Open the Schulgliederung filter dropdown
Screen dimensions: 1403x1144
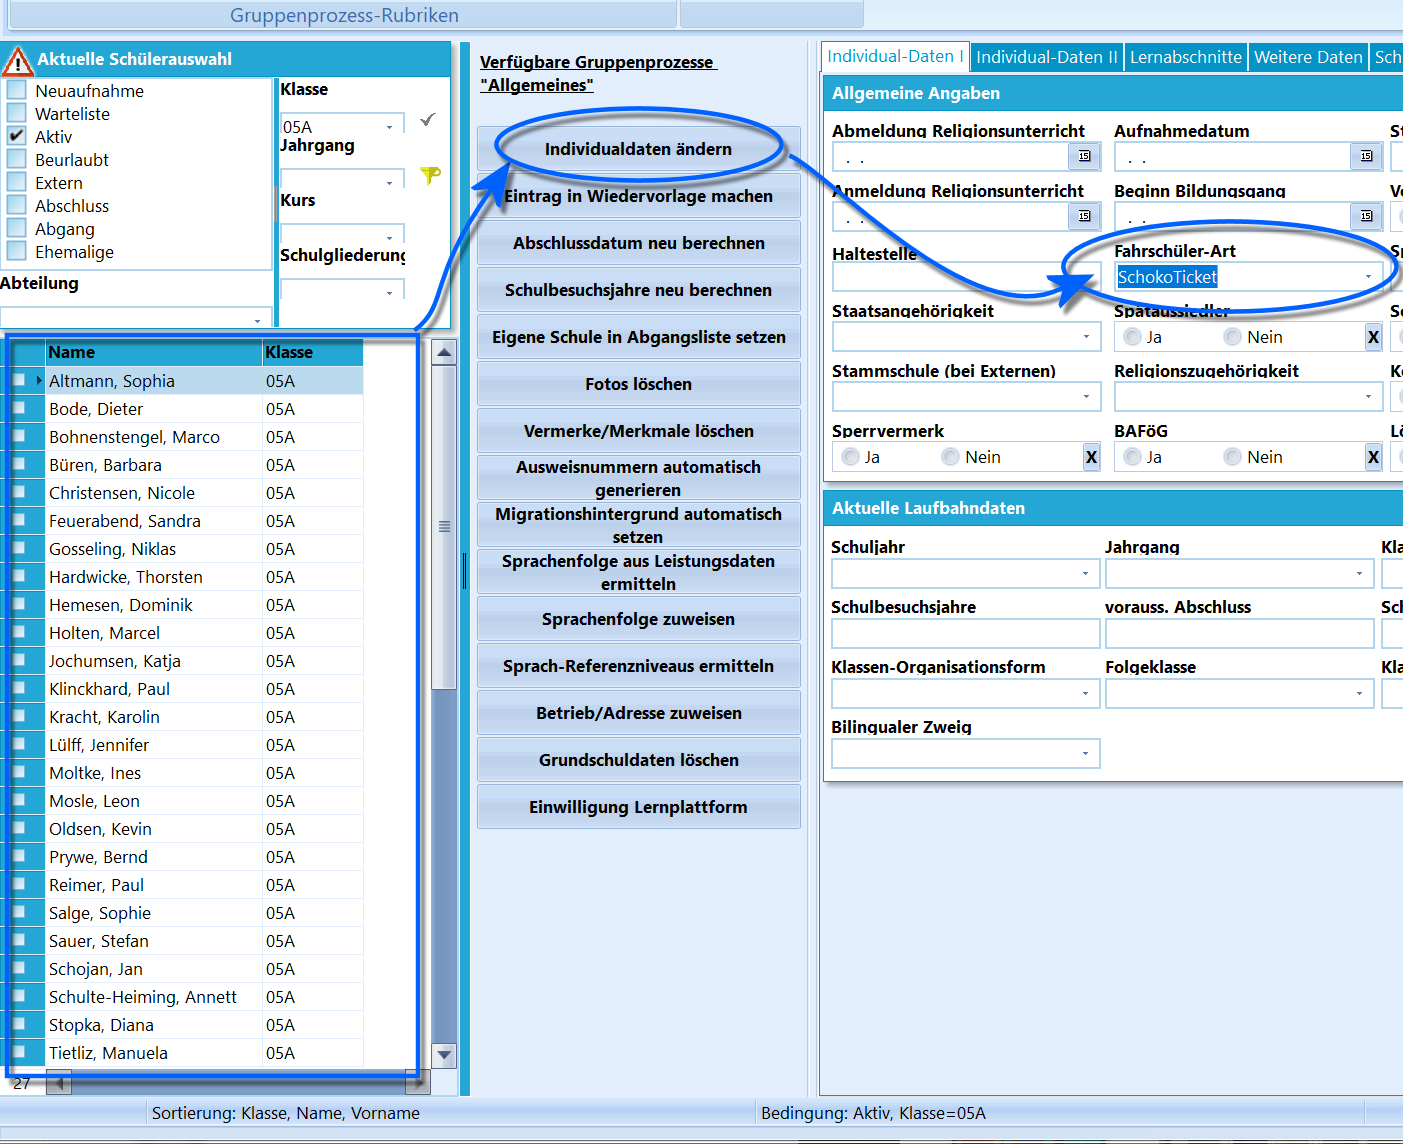389,293
